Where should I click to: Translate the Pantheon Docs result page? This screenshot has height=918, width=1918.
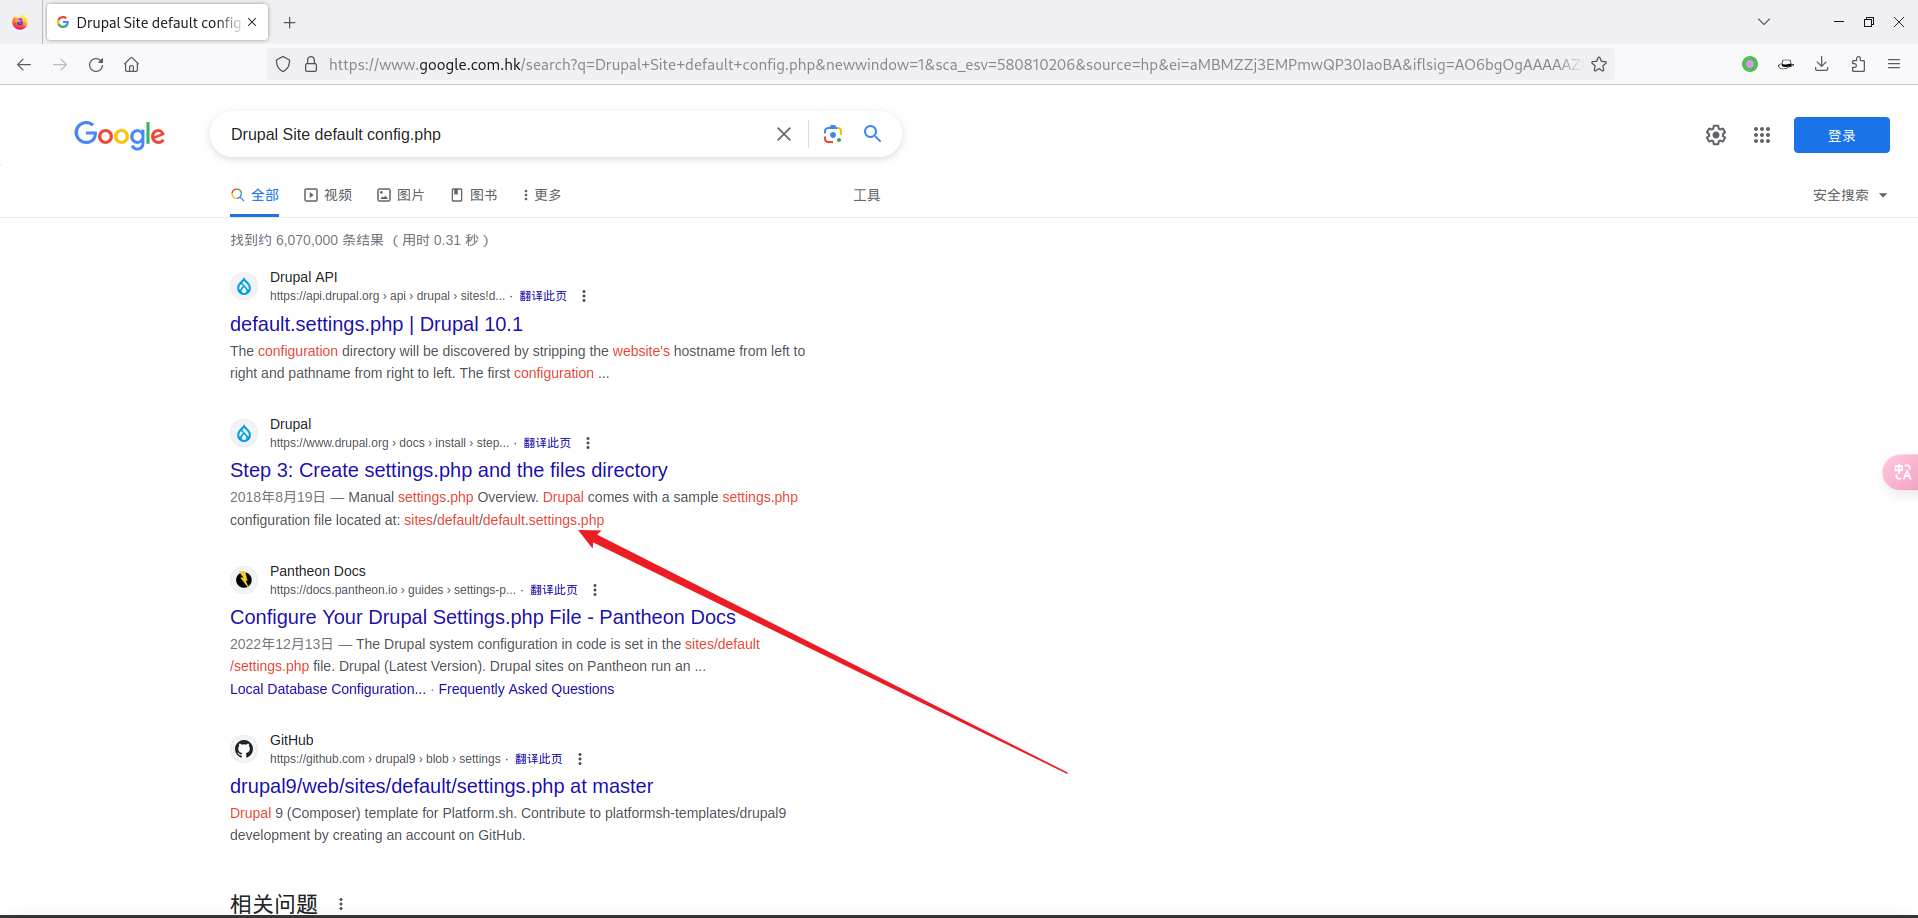pyautogui.click(x=554, y=590)
